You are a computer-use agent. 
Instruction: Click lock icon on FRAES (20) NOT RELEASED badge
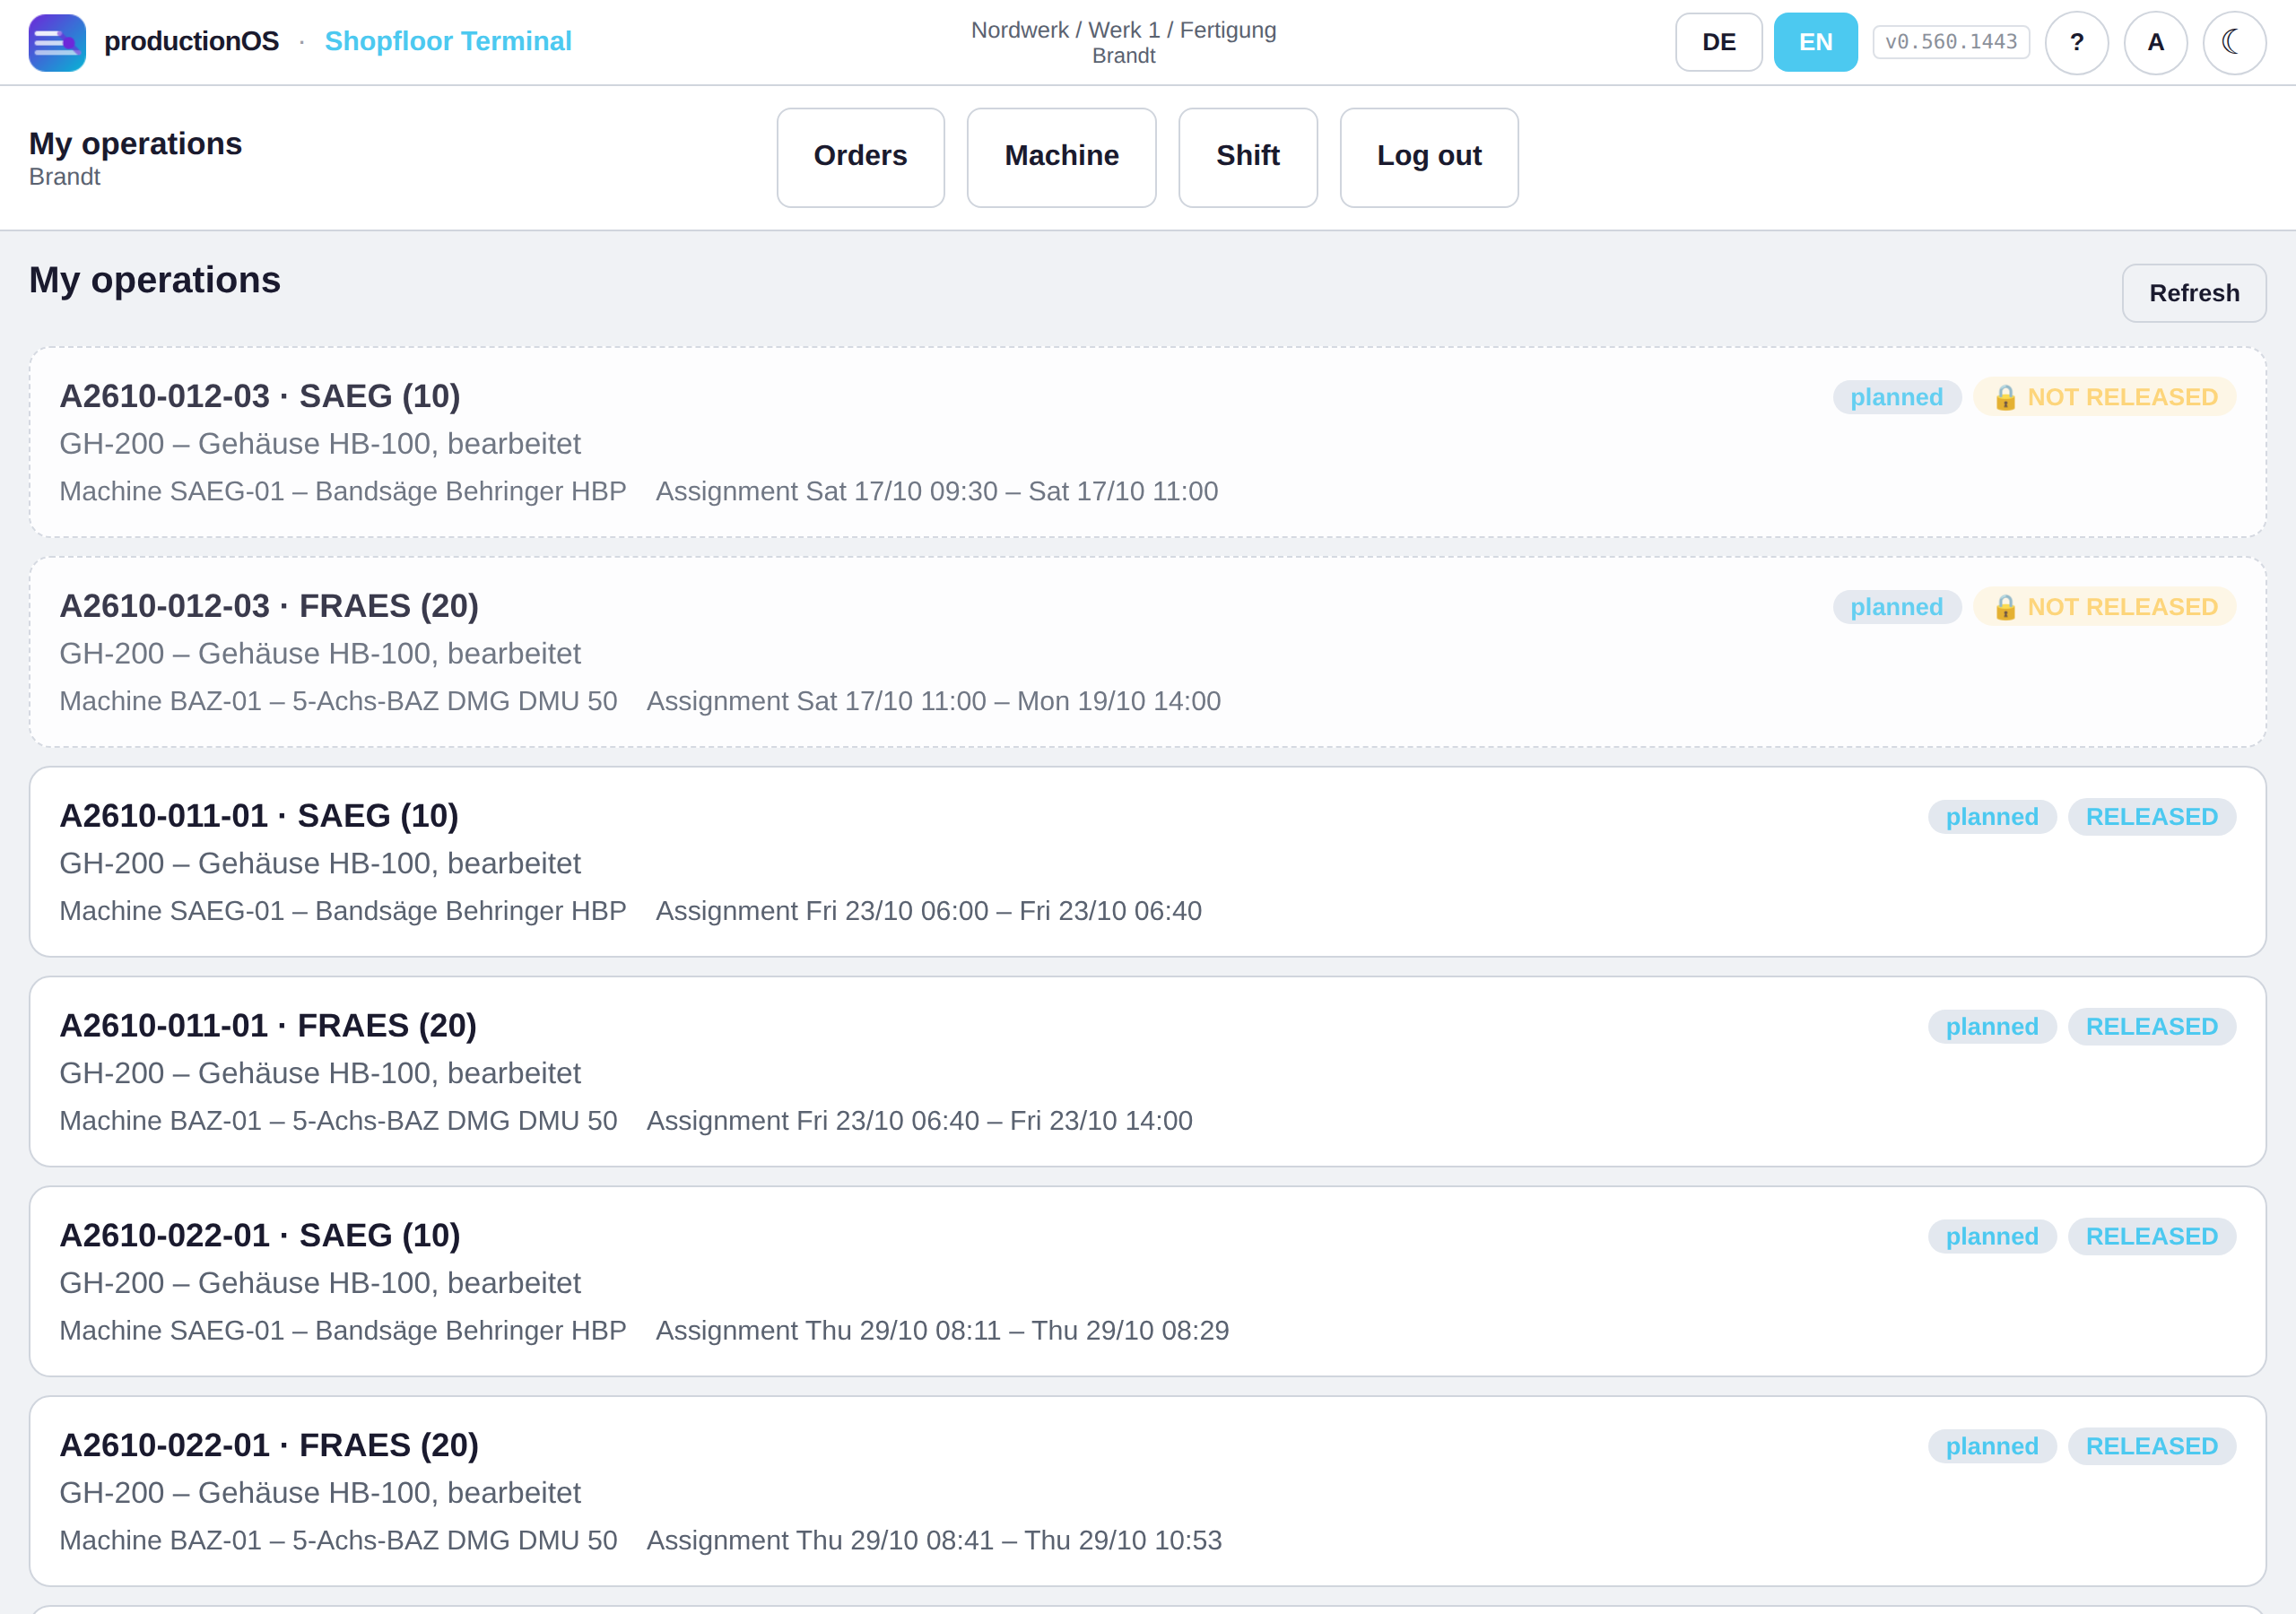2004,608
